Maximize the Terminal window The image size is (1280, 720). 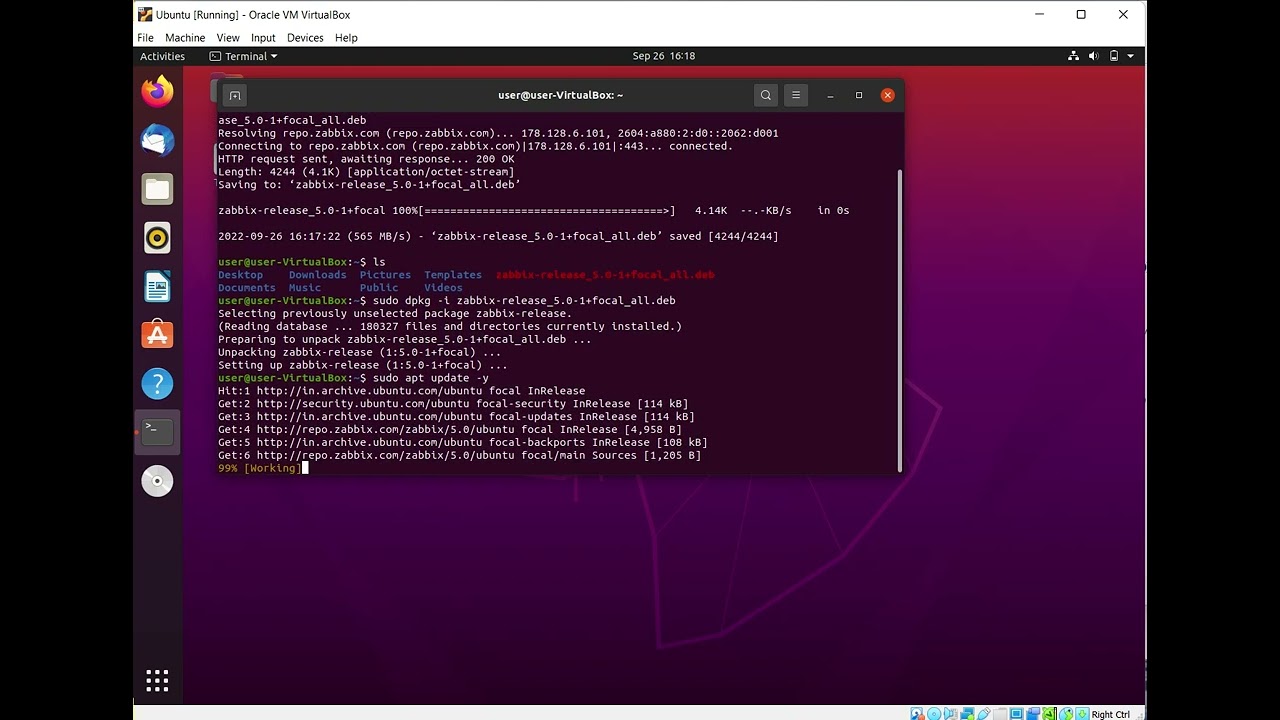point(859,95)
